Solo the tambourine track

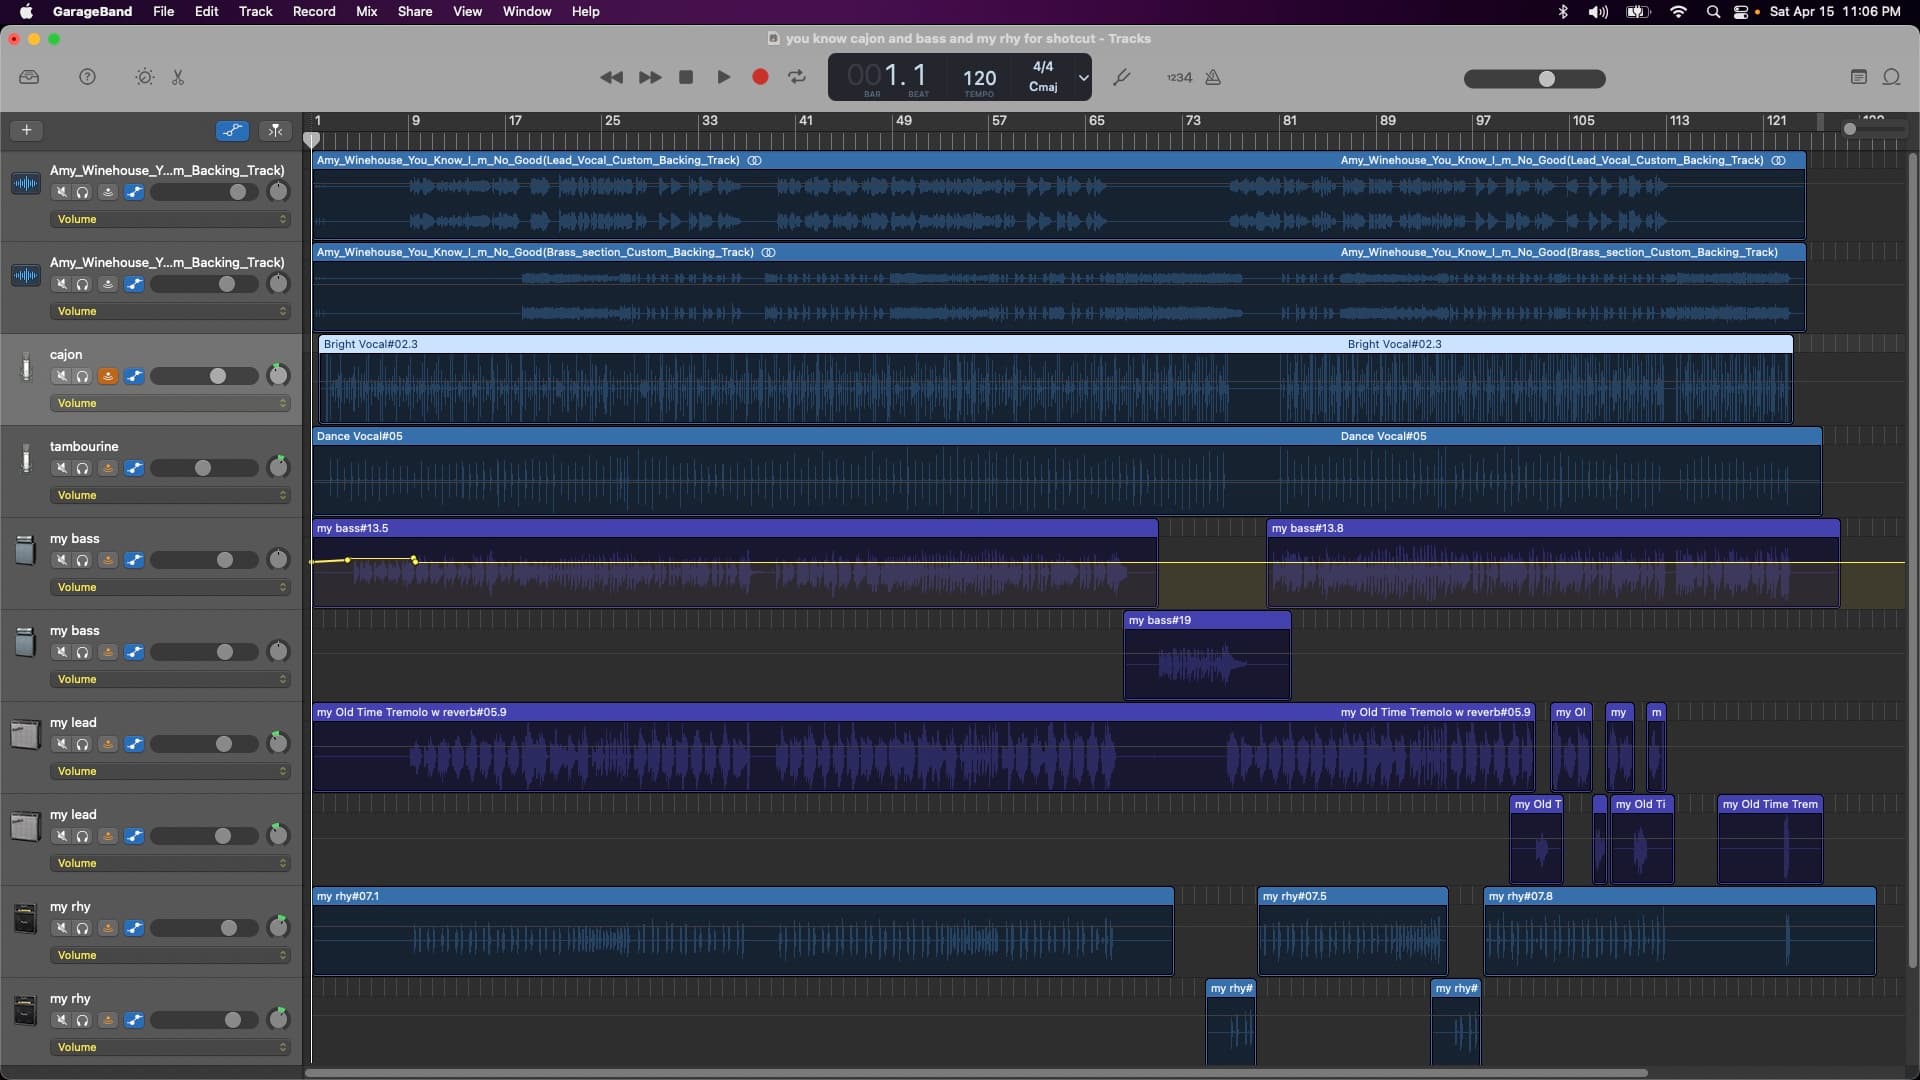83,468
